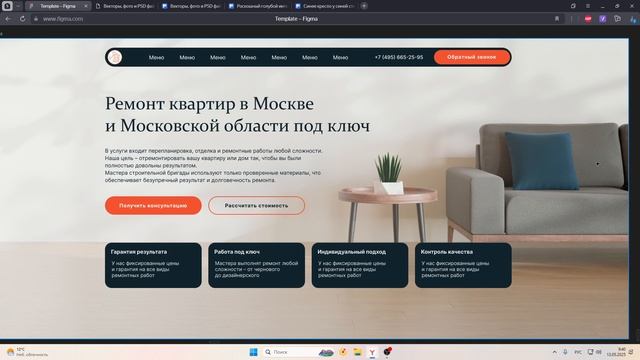
Task: Click the phone number +7 (495) 665-25-95
Action: (x=399, y=58)
